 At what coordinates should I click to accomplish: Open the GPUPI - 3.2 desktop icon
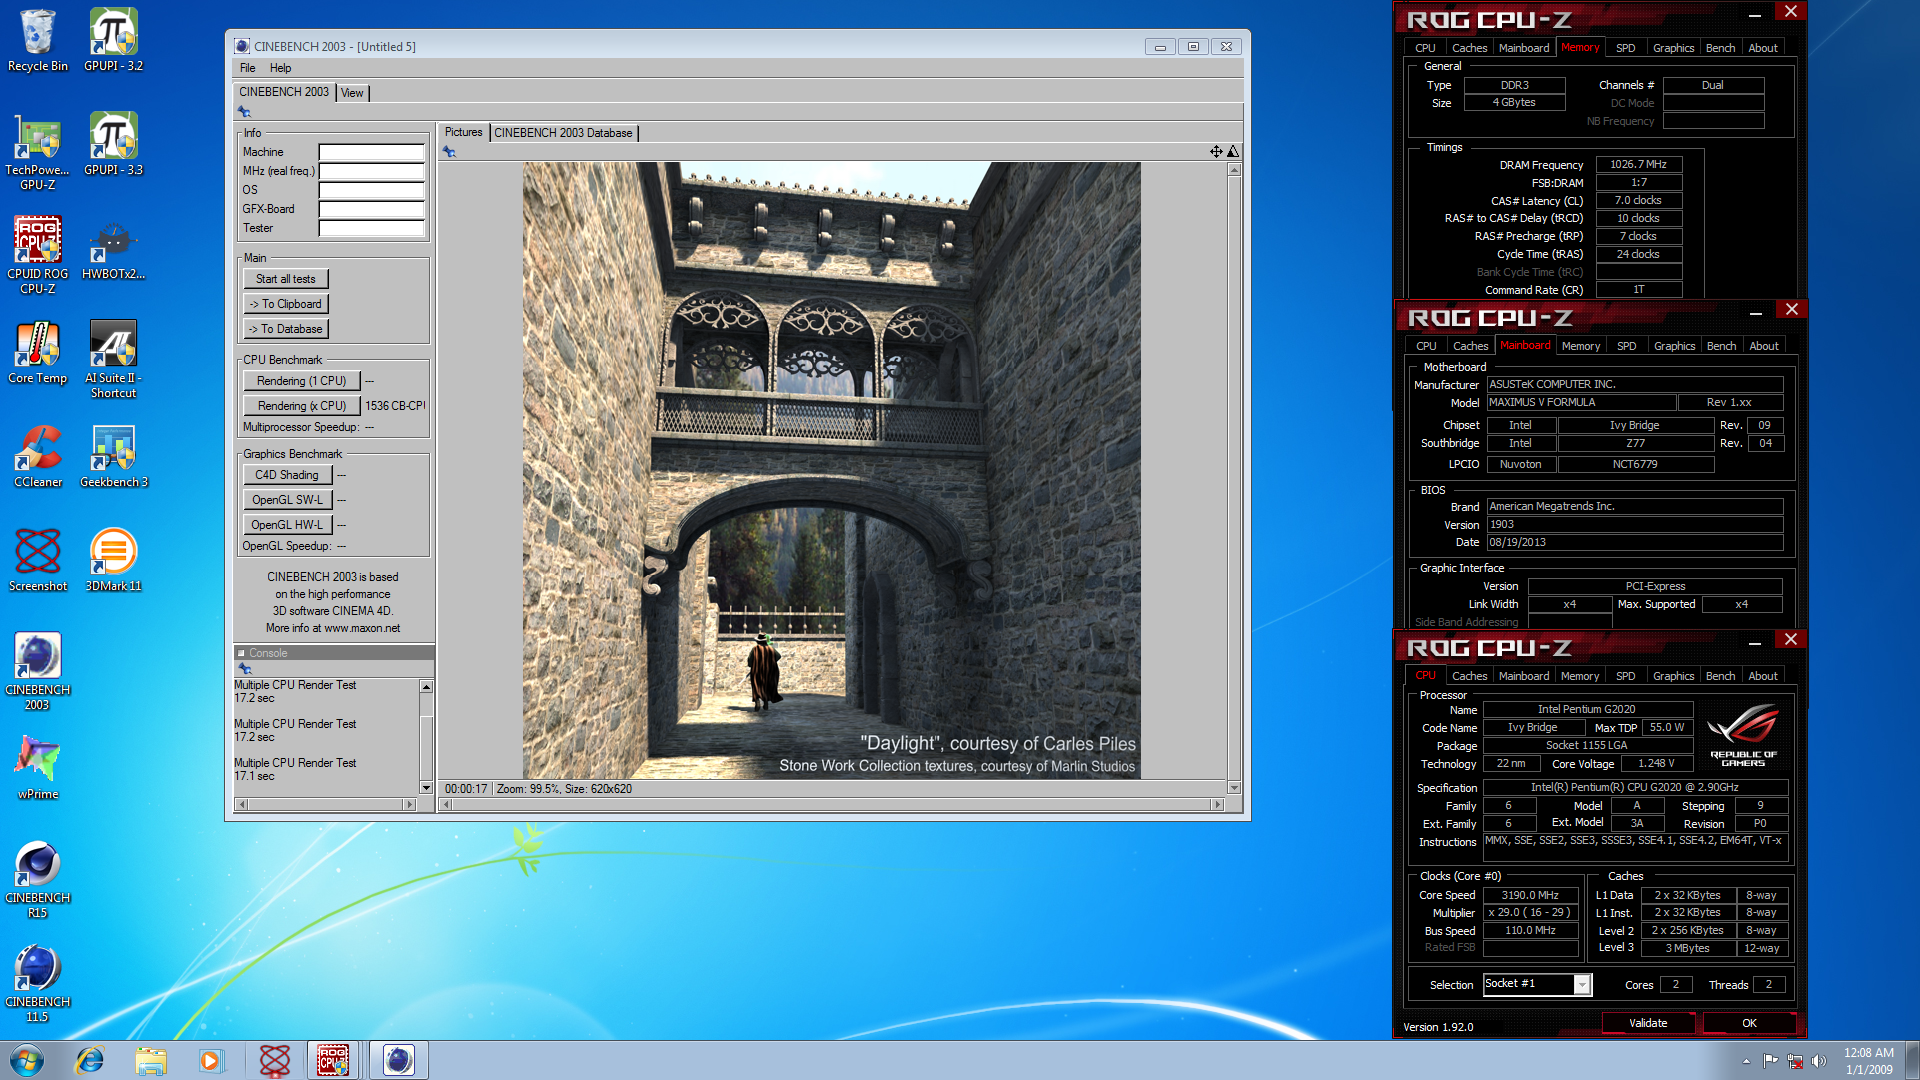113,40
